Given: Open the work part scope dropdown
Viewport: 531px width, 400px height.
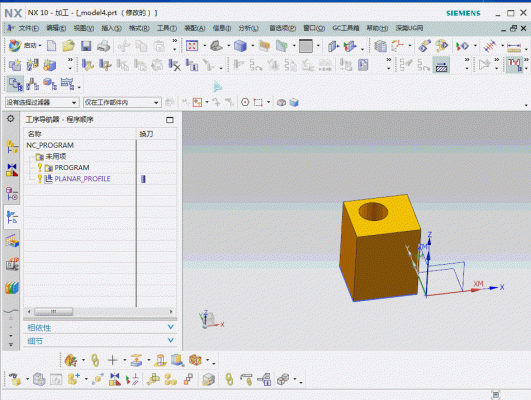Looking at the screenshot, I should [122, 102].
